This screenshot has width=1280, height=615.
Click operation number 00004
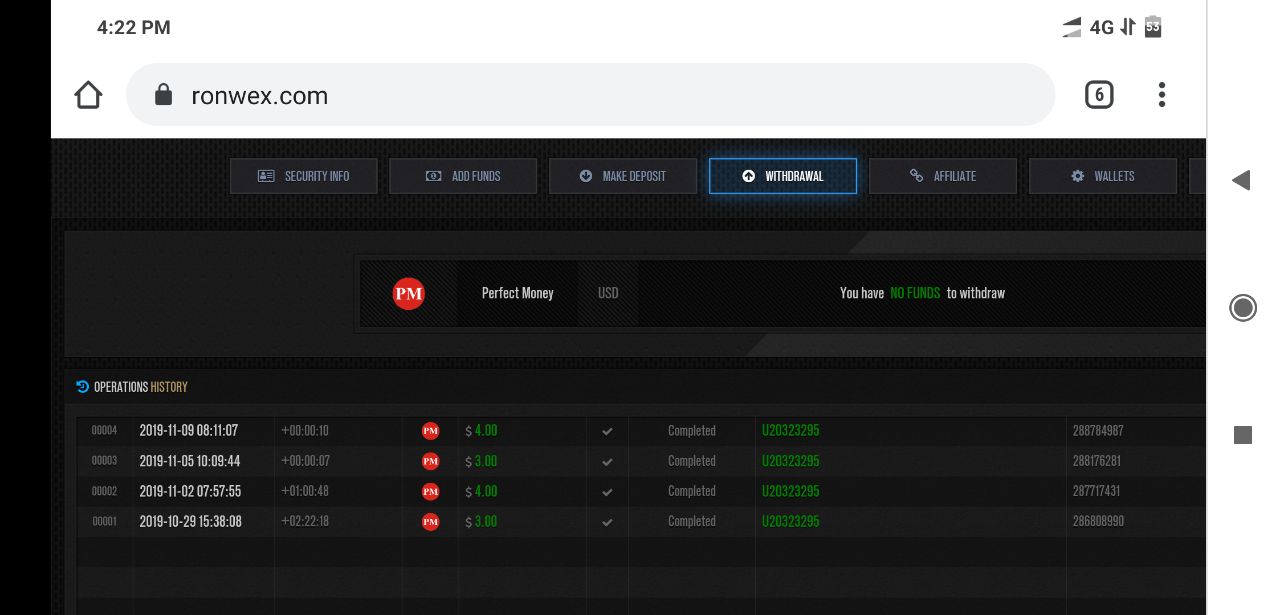click(x=105, y=431)
